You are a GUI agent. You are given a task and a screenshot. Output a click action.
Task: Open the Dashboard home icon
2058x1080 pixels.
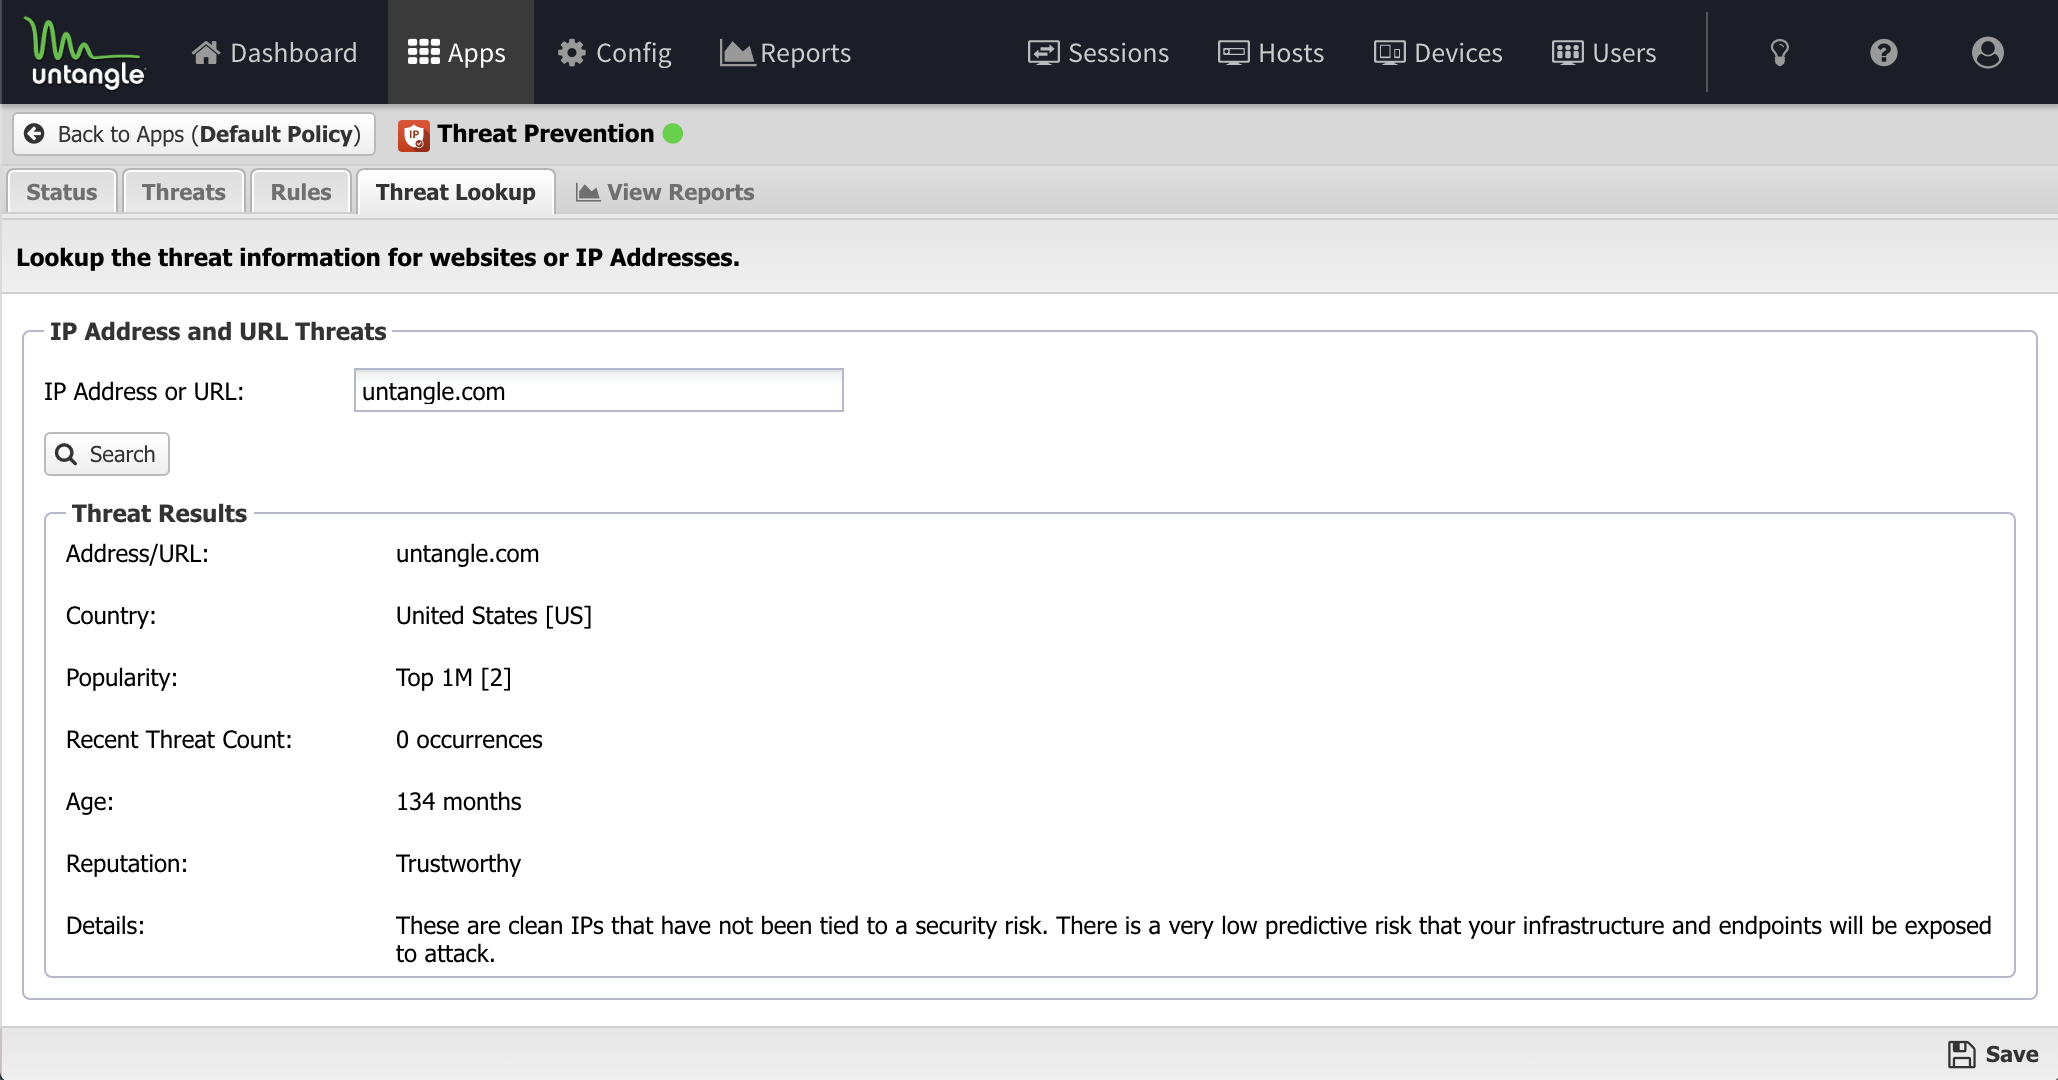click(206, 52)
